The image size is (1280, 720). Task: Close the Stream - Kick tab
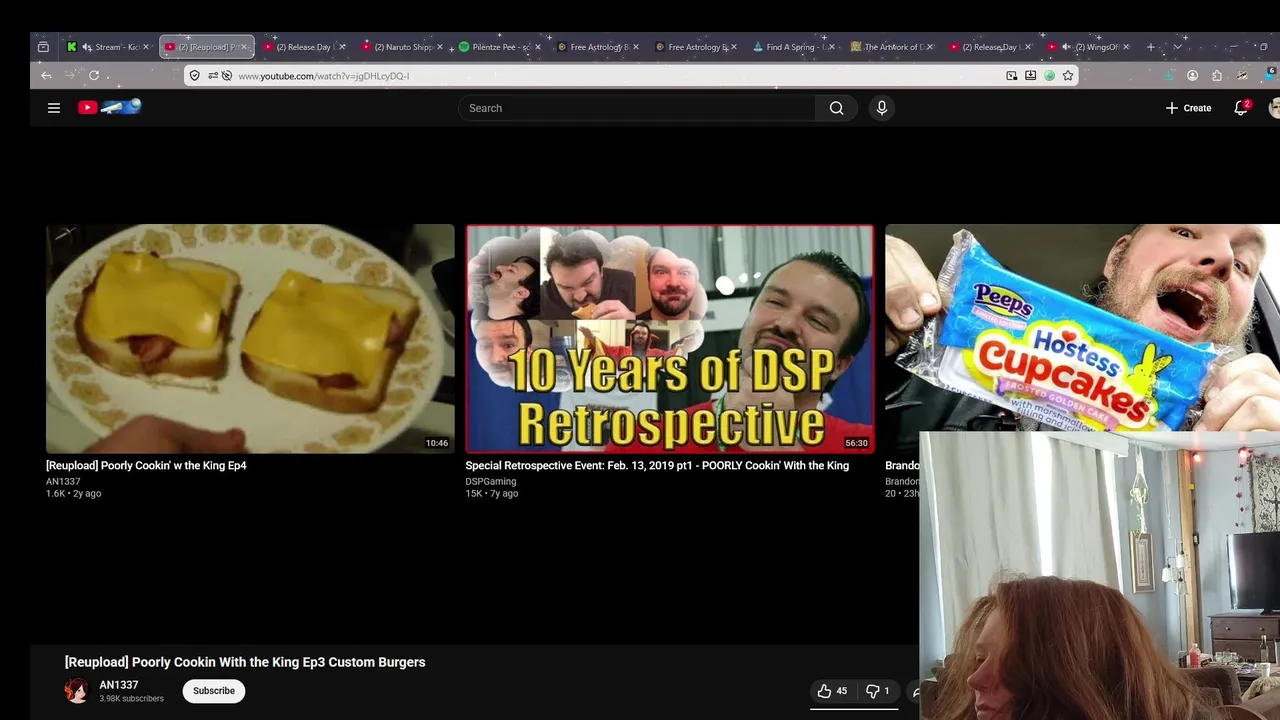[x=146, y=47]
